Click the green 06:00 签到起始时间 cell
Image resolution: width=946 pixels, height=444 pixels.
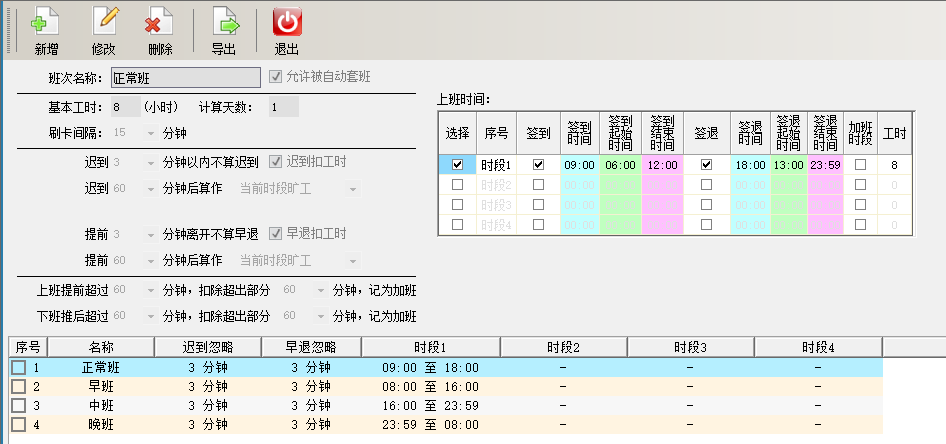click(620, 165)
